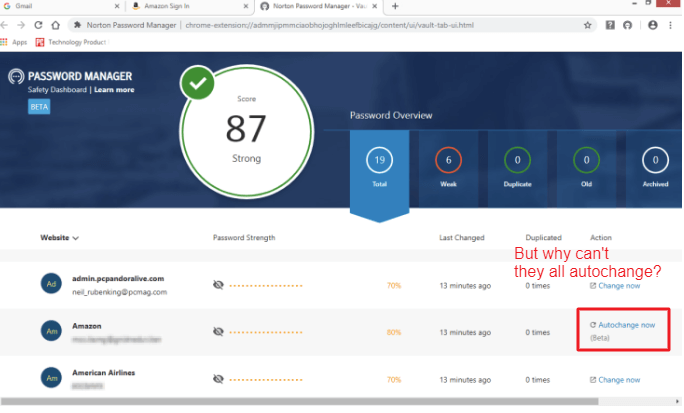Image resolution: width=684 pixels, height=413 pixels.
Task: Select the Archived passwords tab
Action: point(655,170)
